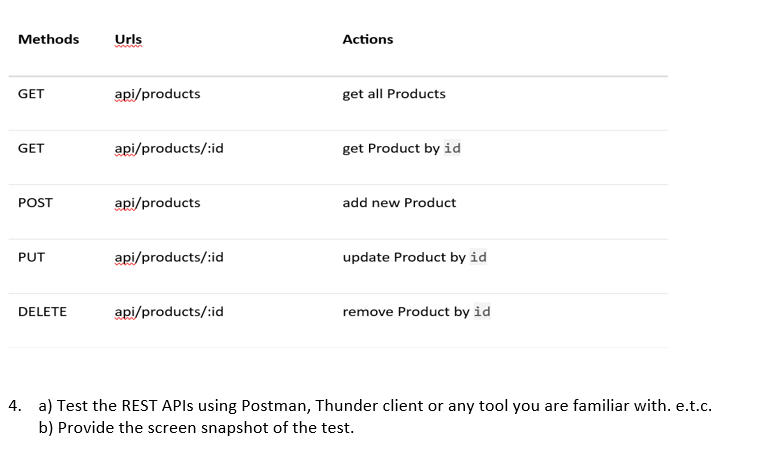The height and width of the screenshot is (471, 757).
Task: Click the DELETE method cell
Action: click(42, 312)
